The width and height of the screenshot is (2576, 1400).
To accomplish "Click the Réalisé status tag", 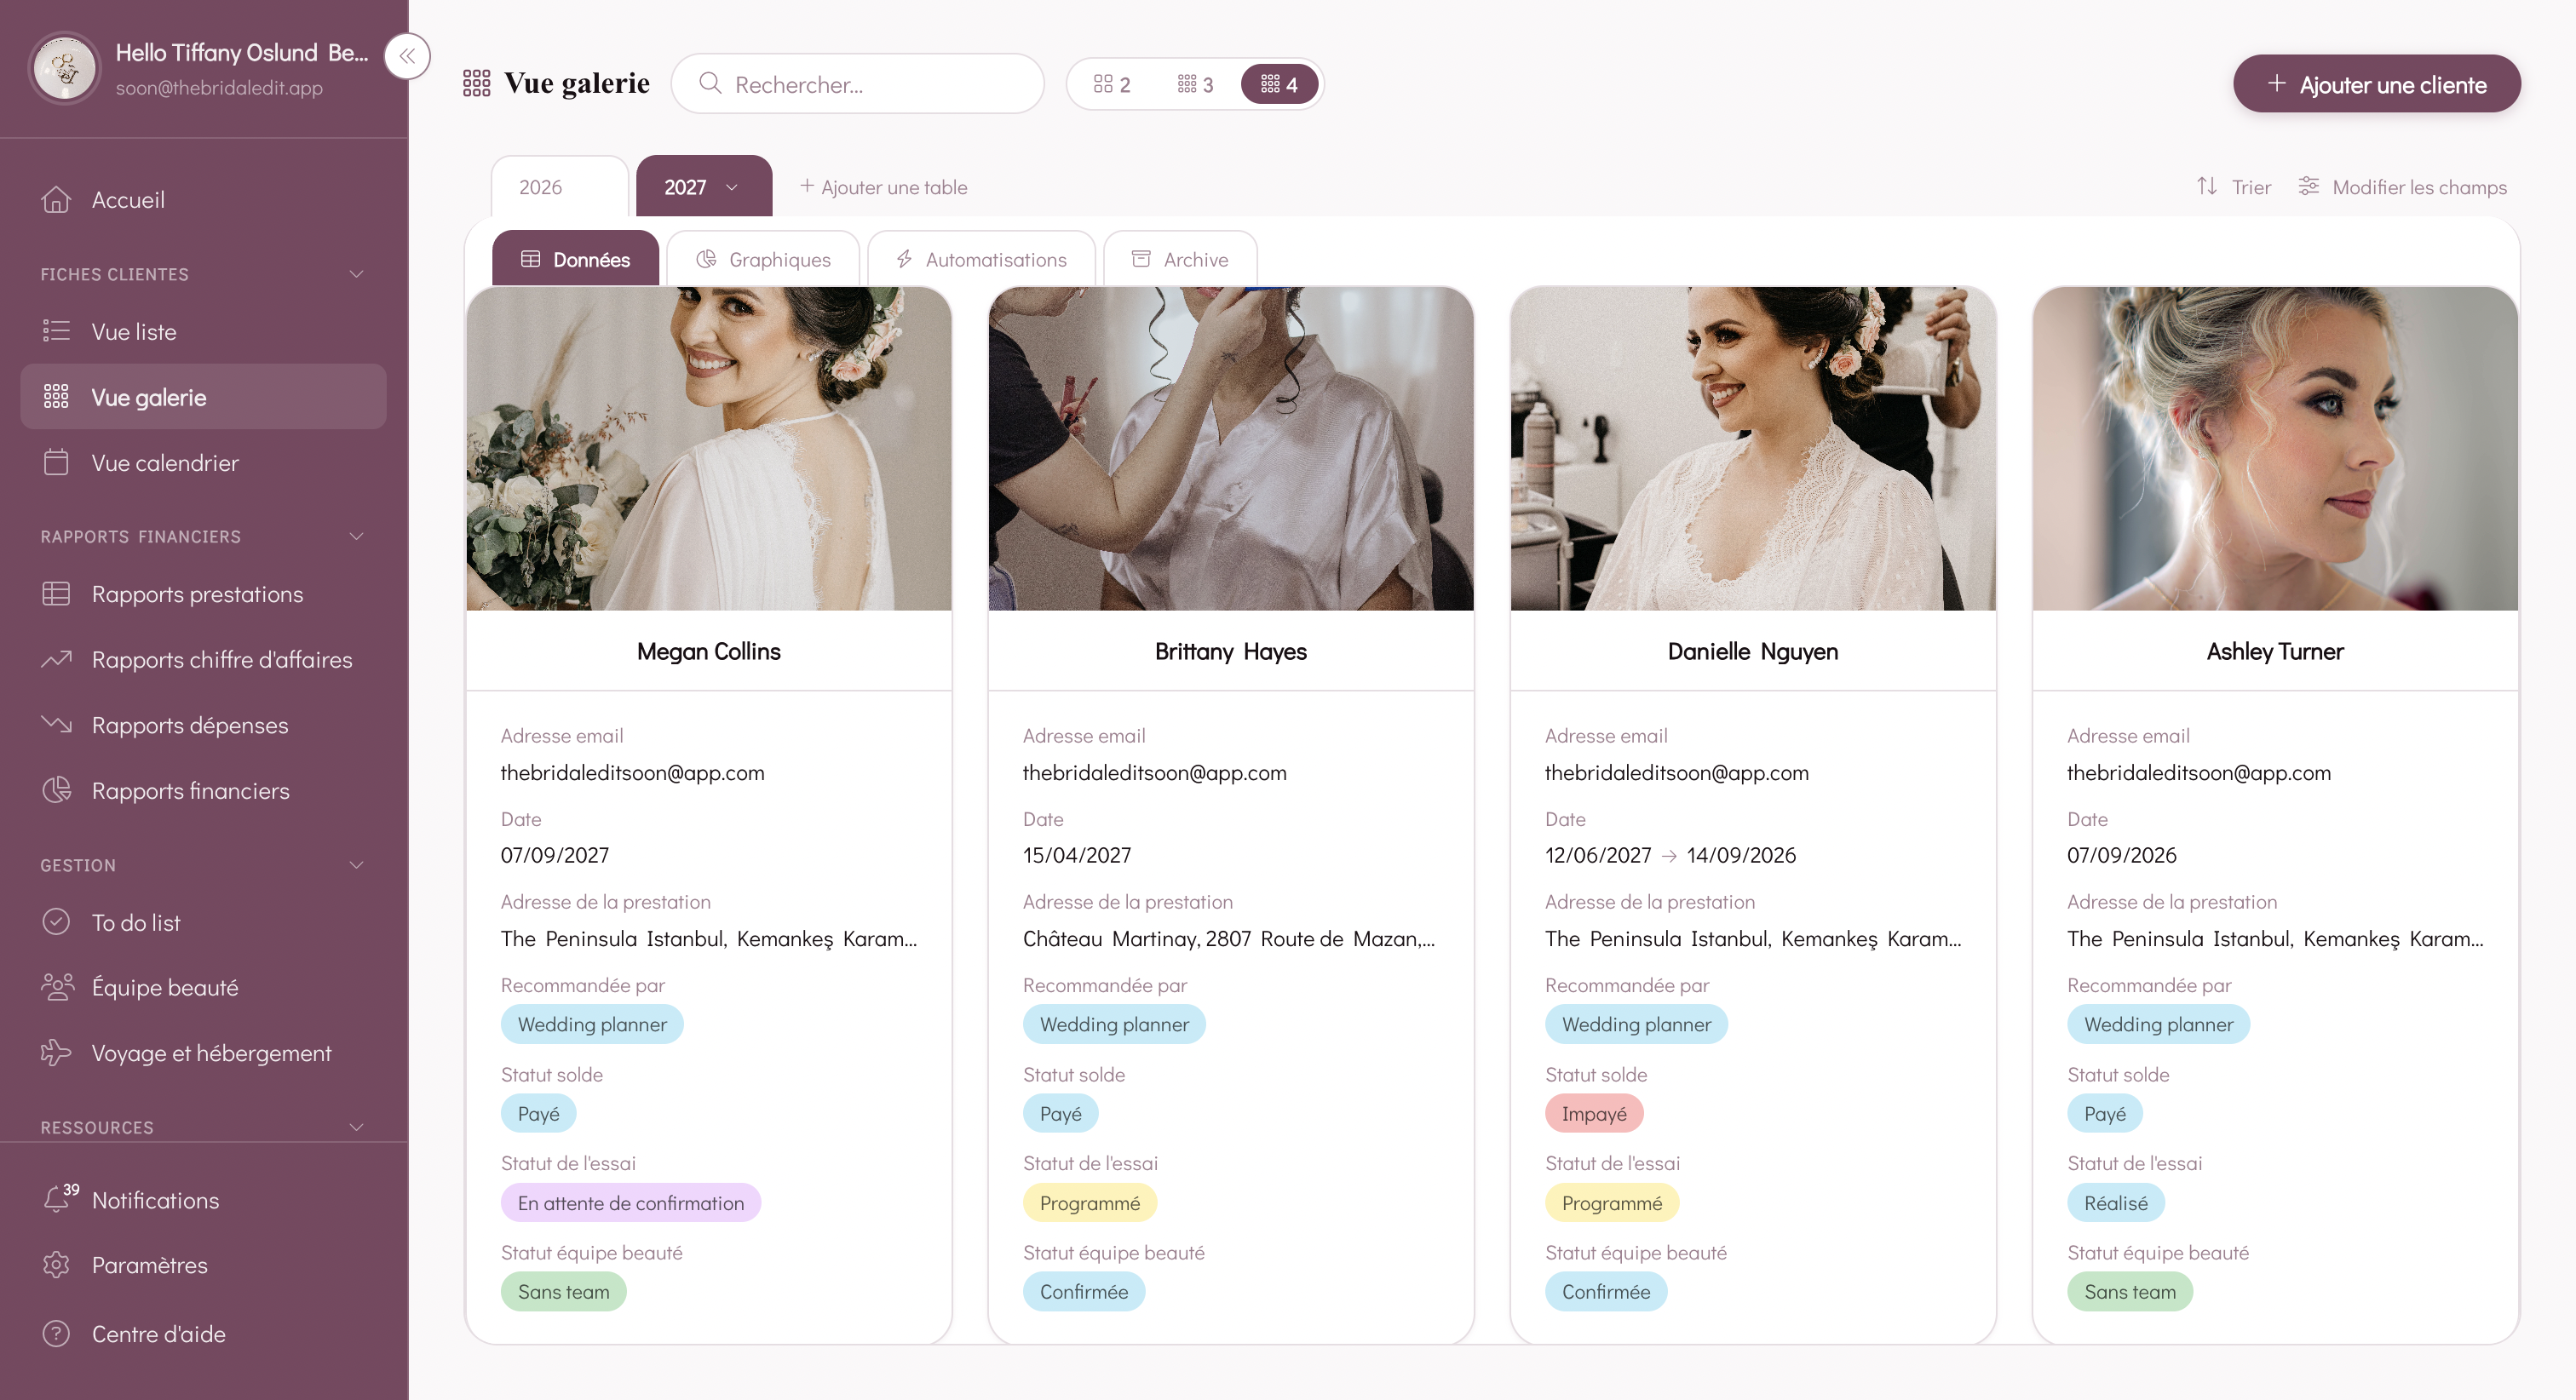I will (2116, 1203).
